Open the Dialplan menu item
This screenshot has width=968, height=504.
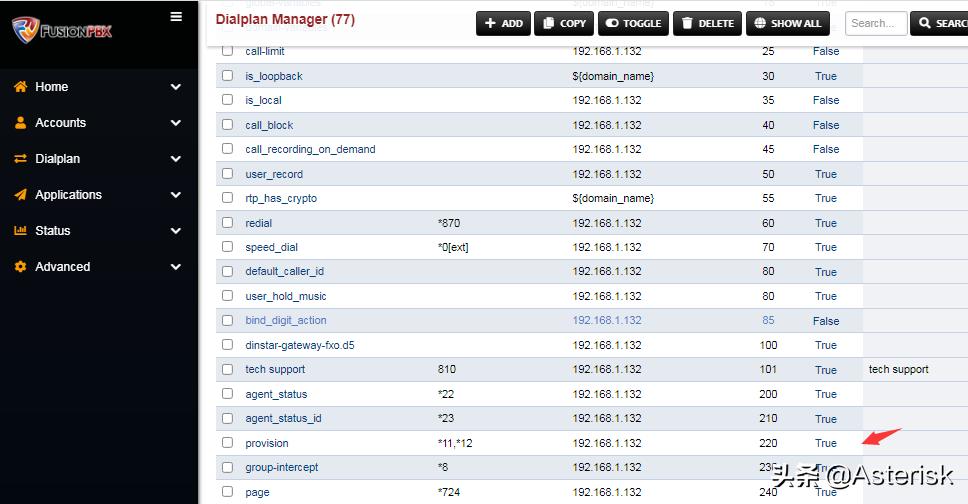coord(57,159)
